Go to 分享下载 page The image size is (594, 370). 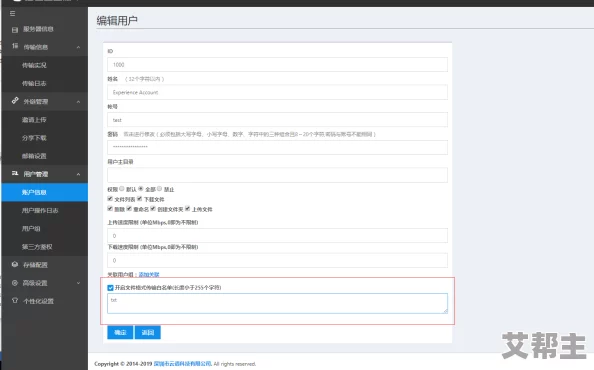(x=45, y=138)
